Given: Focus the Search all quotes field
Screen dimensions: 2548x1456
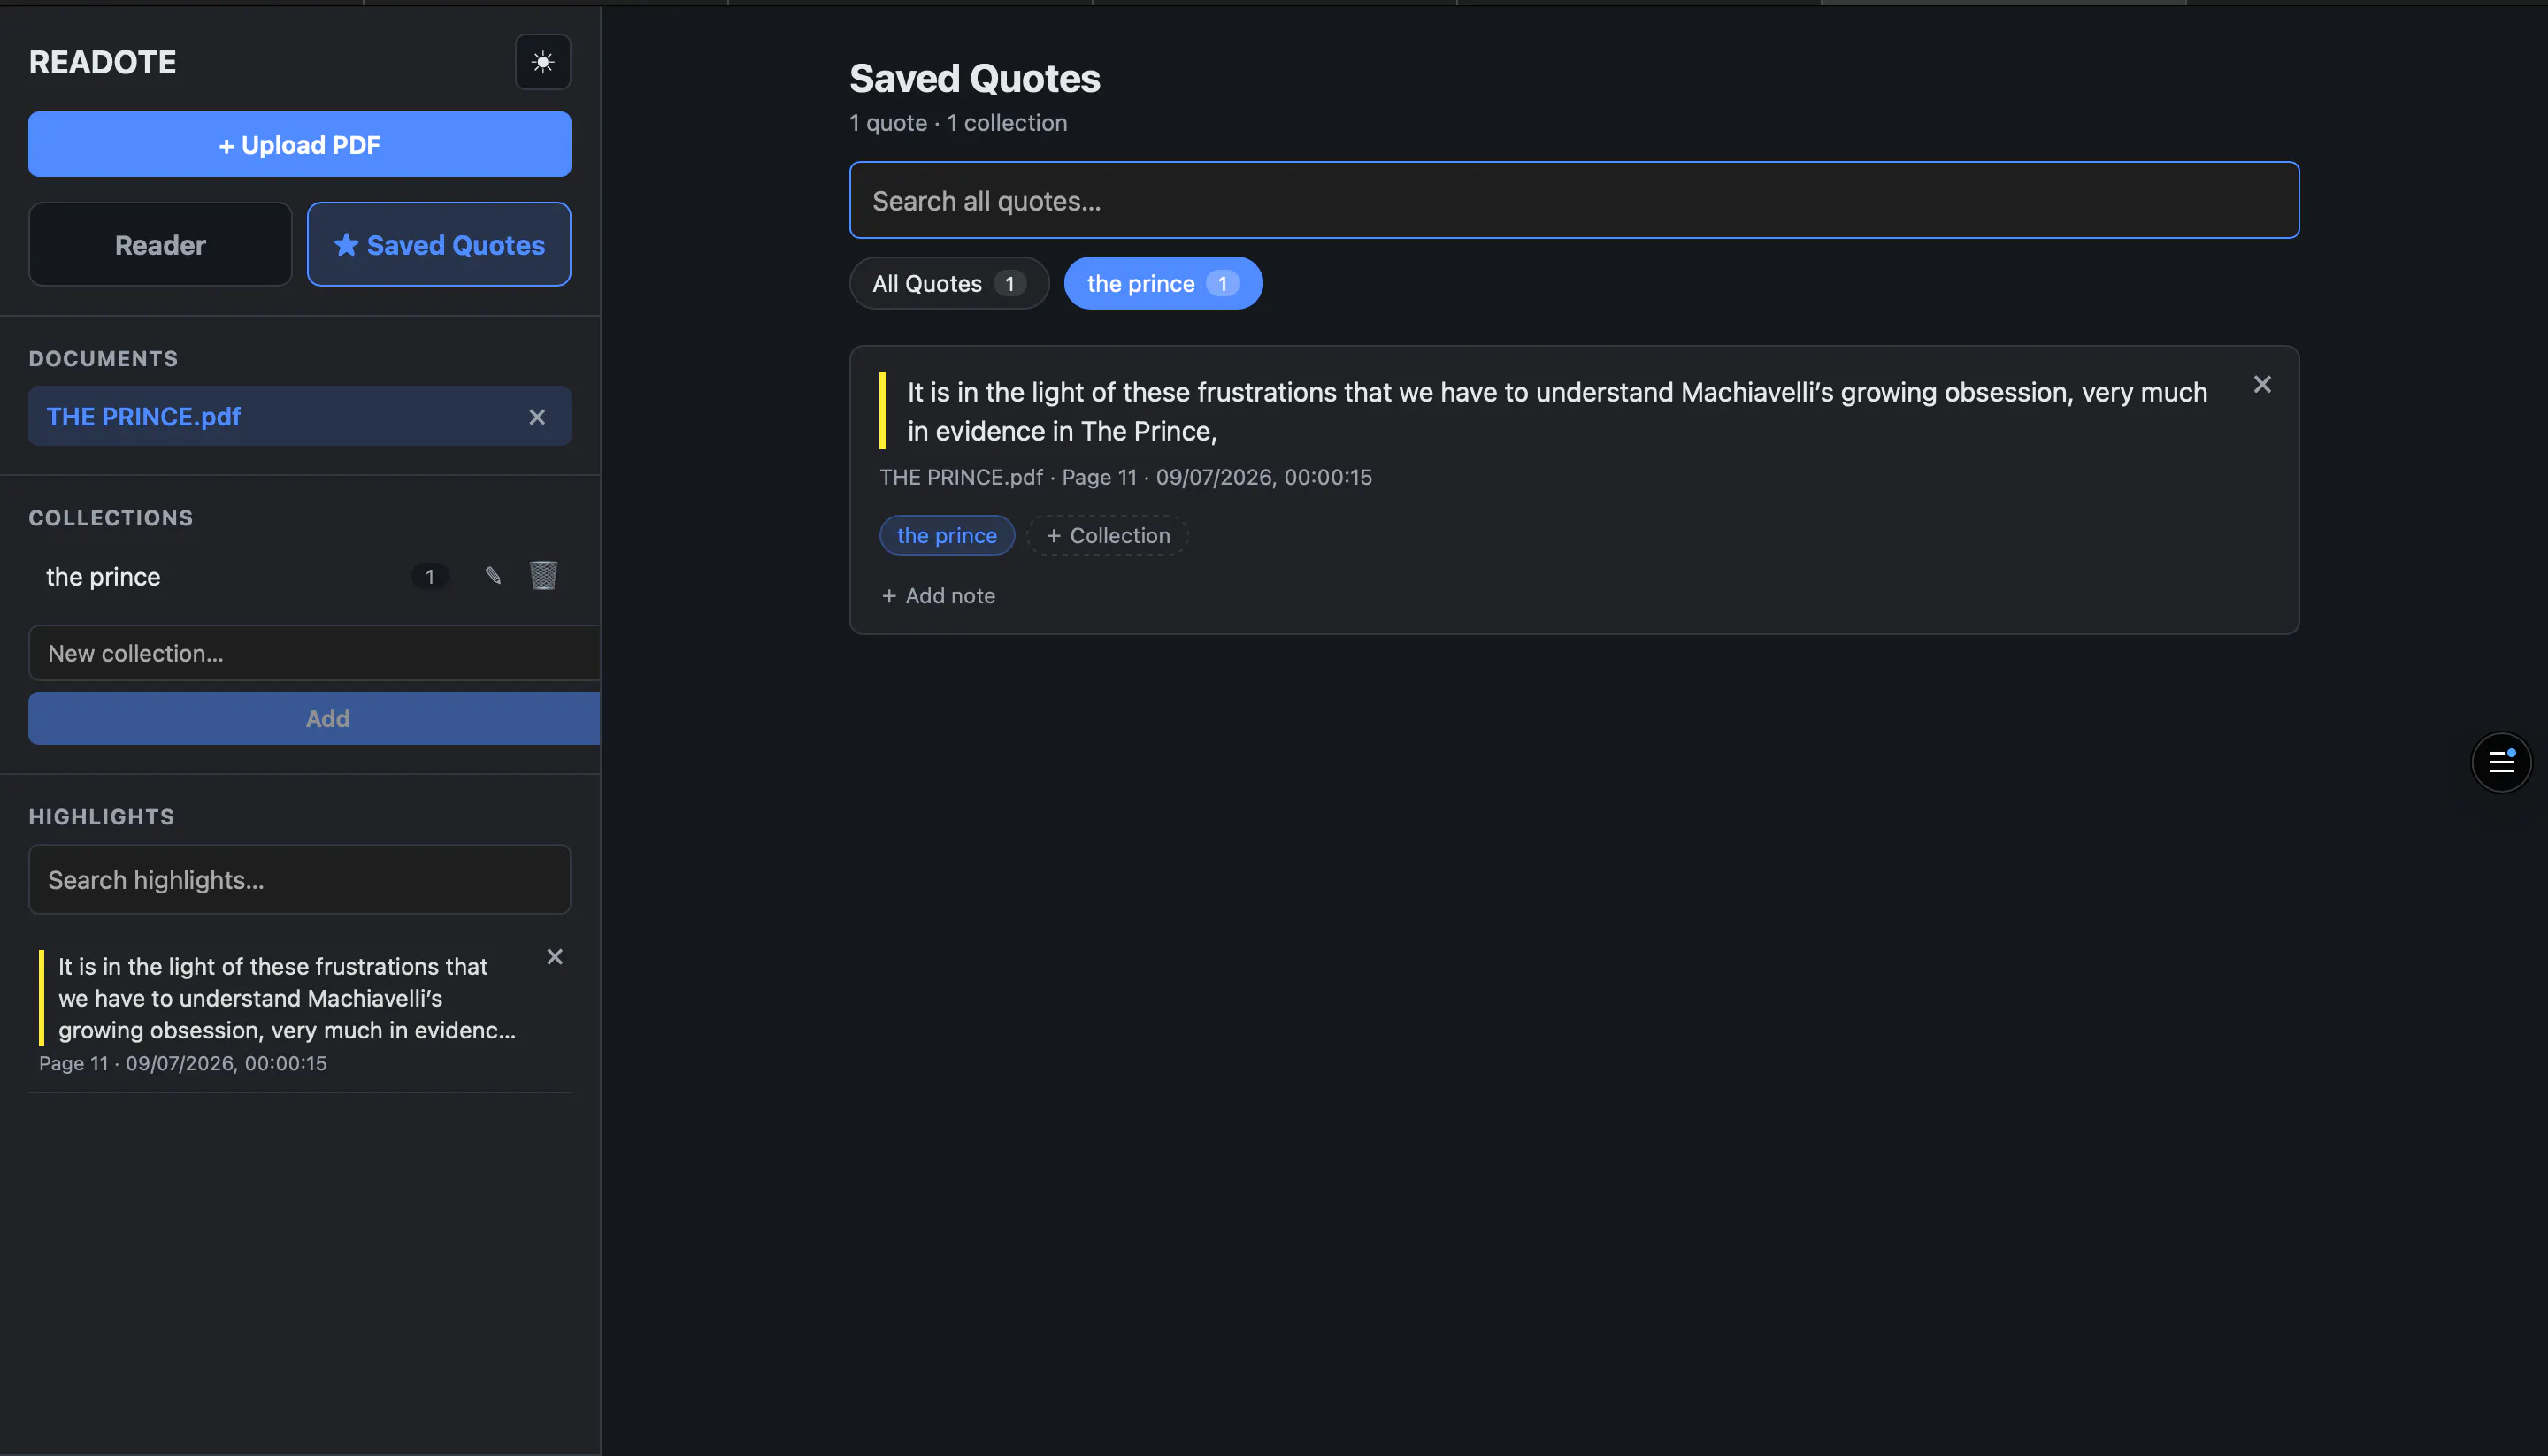Looking at the screenshot, I should (1574, 200).
